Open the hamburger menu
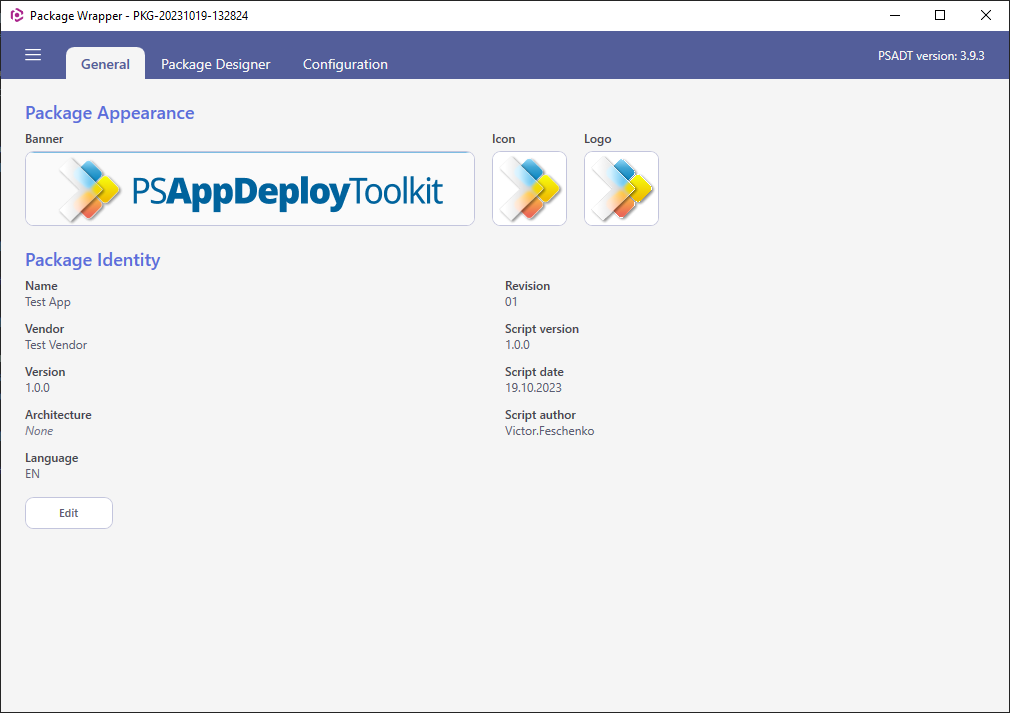The height and width of the screenshot is (713, 1010). click(33, 55)
